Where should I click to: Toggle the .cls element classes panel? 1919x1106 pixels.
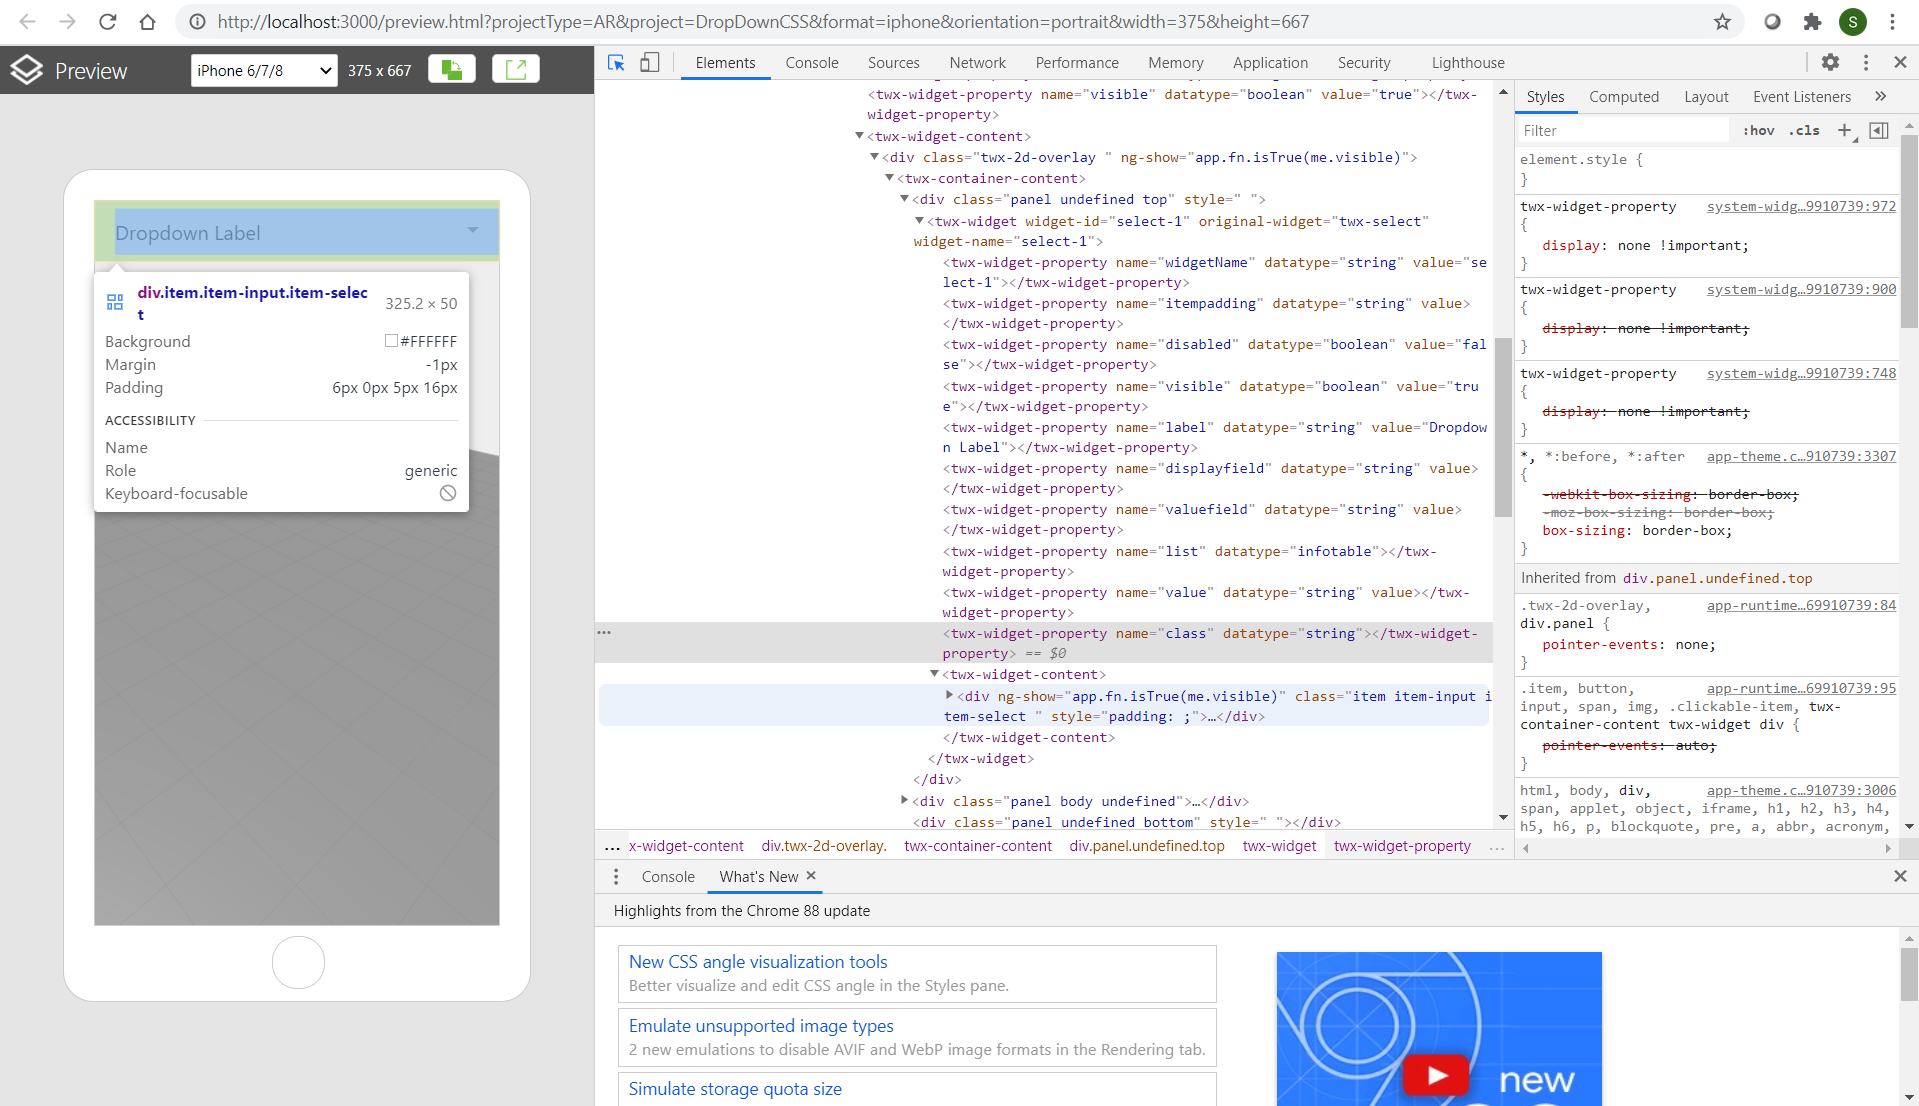1804,131
